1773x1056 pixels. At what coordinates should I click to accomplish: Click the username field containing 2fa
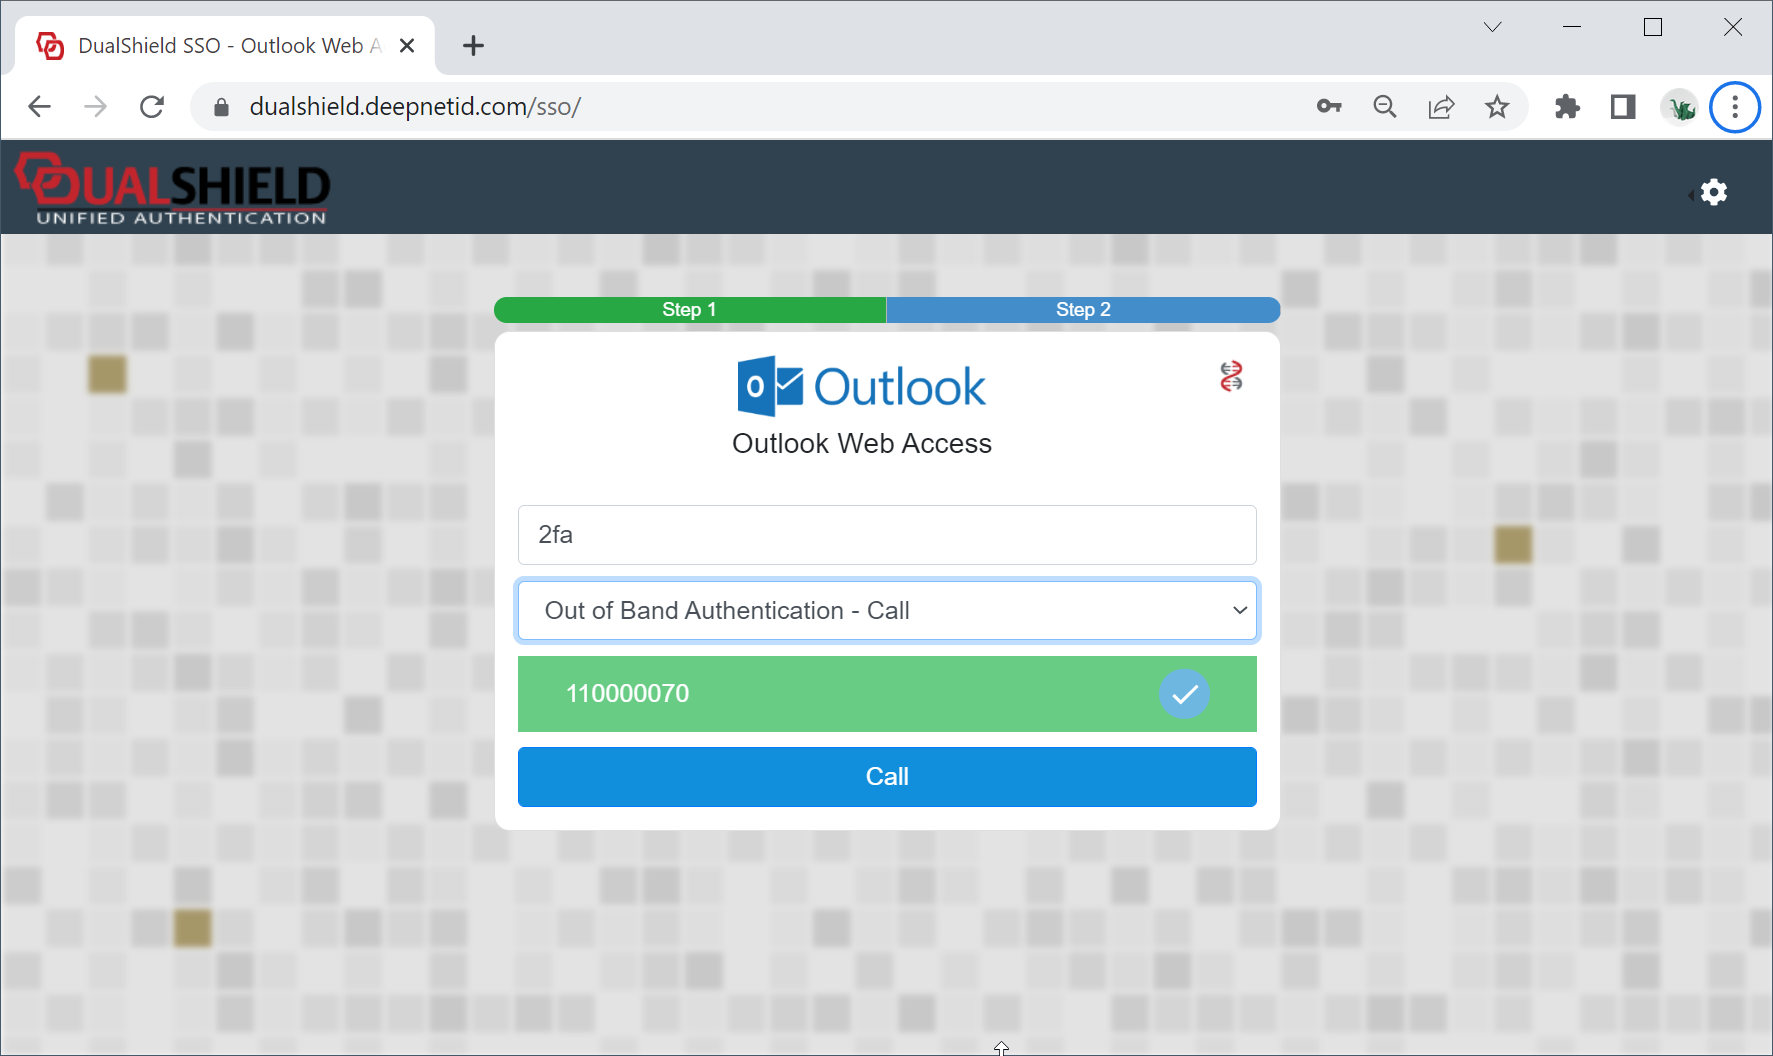(887, 535)
